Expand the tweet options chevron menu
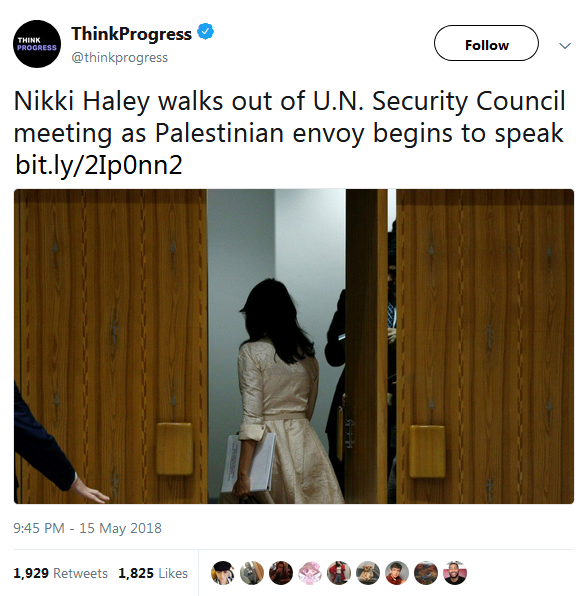The height and width of the screenshot is (596, 582). (x=565, y=46)
